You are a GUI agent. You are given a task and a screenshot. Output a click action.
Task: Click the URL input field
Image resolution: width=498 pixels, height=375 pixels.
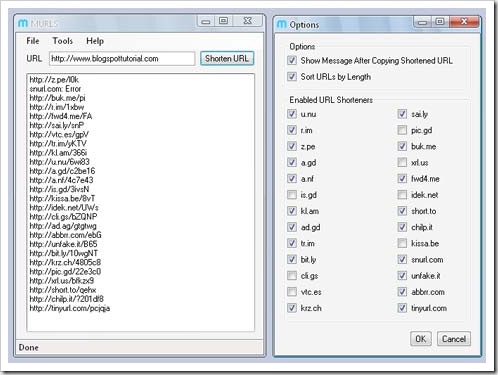[122, 59]
